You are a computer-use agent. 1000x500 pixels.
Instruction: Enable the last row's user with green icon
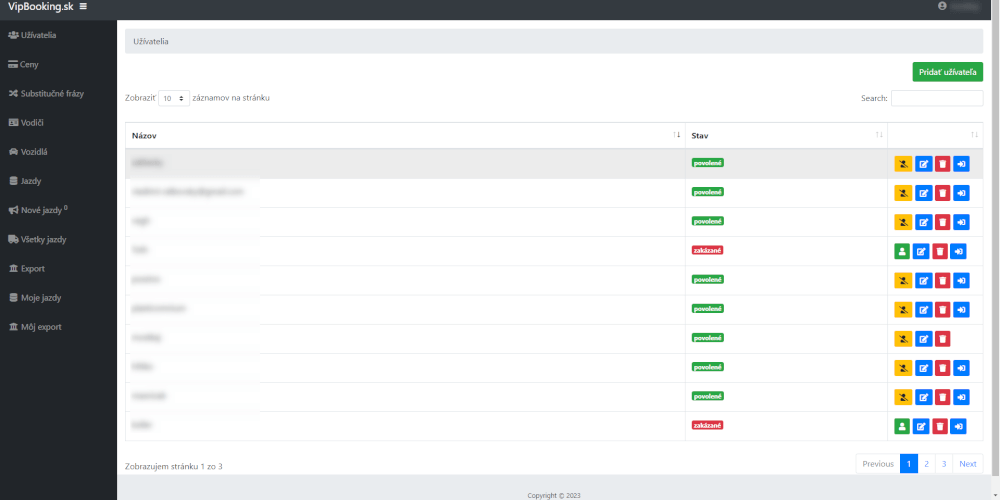(x=902, y=427)
